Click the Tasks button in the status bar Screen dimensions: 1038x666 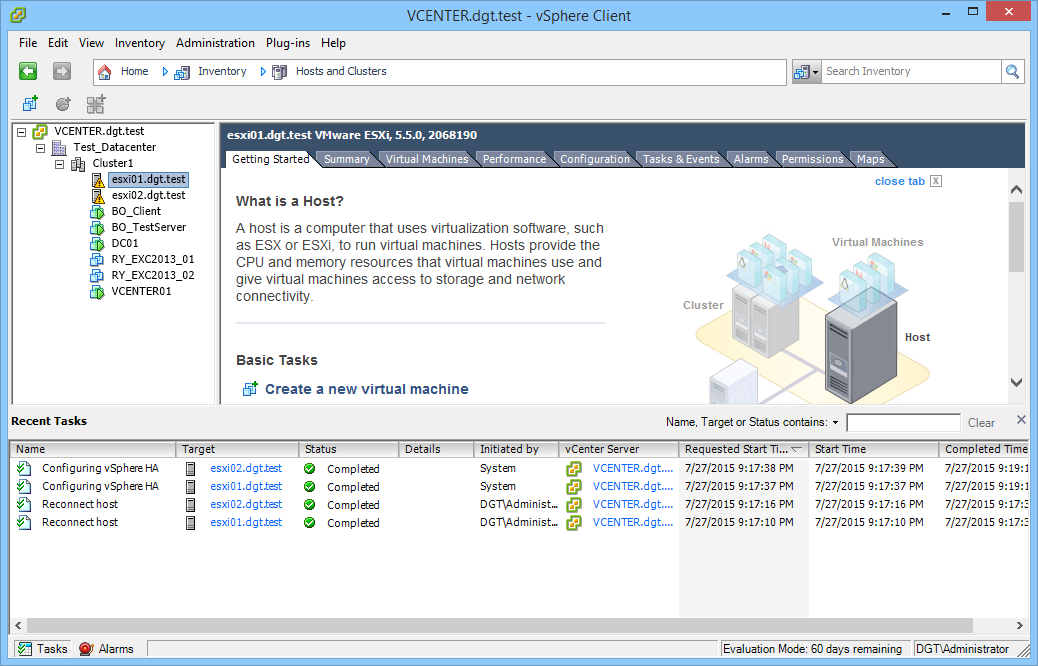pos(42,649)
